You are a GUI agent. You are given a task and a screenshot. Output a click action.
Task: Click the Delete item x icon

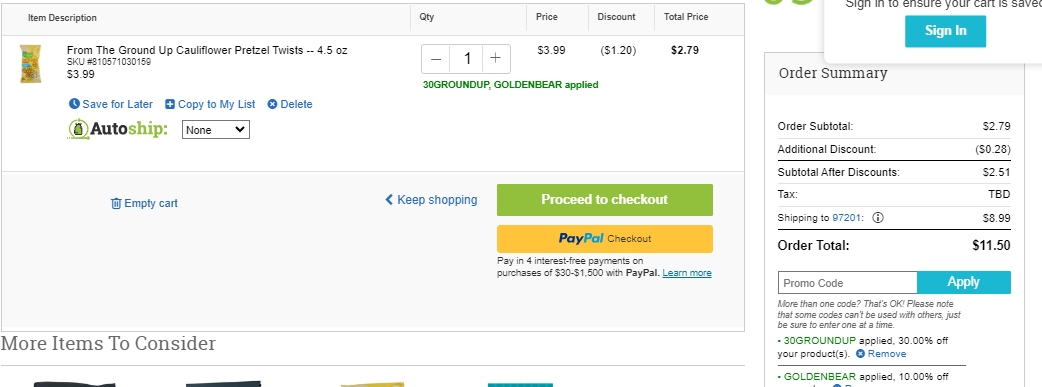[272, 104]
